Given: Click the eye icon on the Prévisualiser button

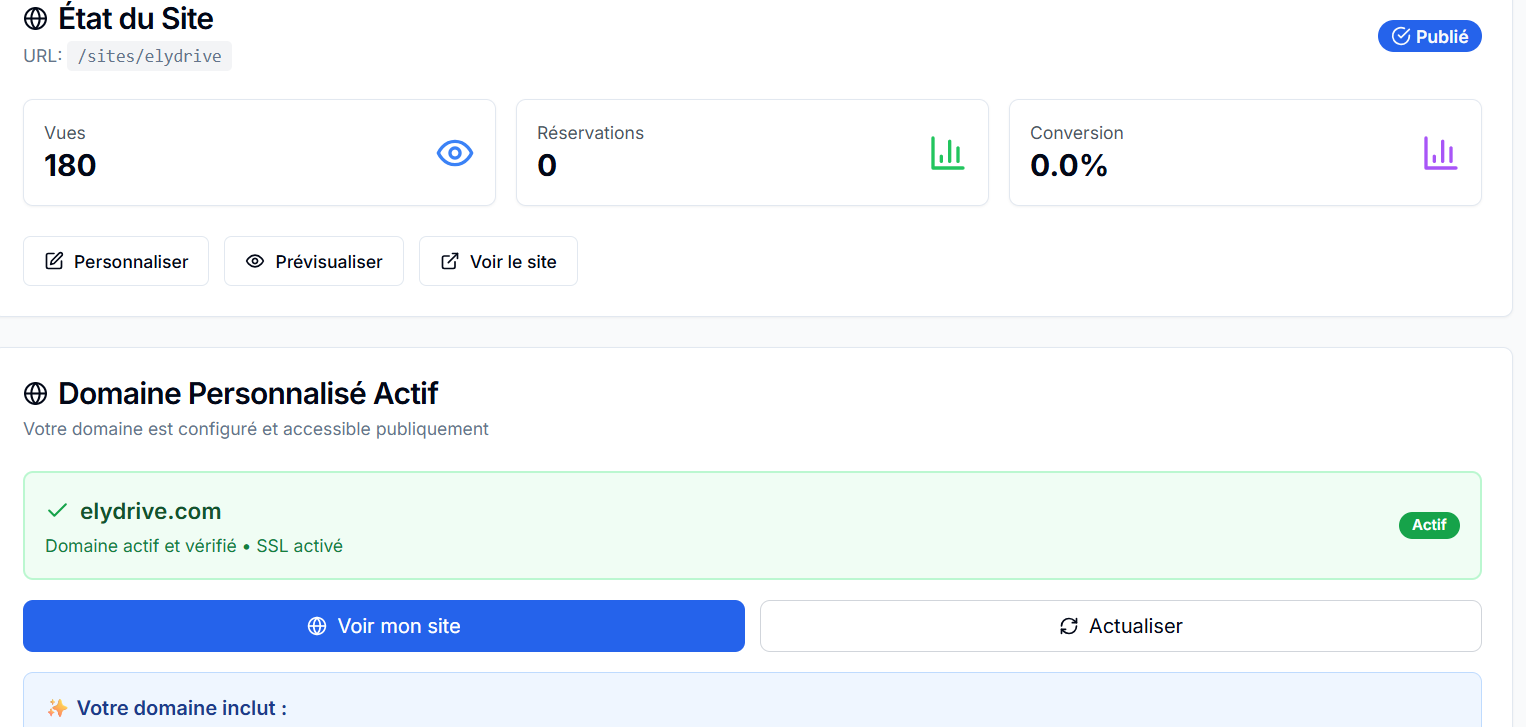Looking at the screenshot, I should [x=255, y=260].
